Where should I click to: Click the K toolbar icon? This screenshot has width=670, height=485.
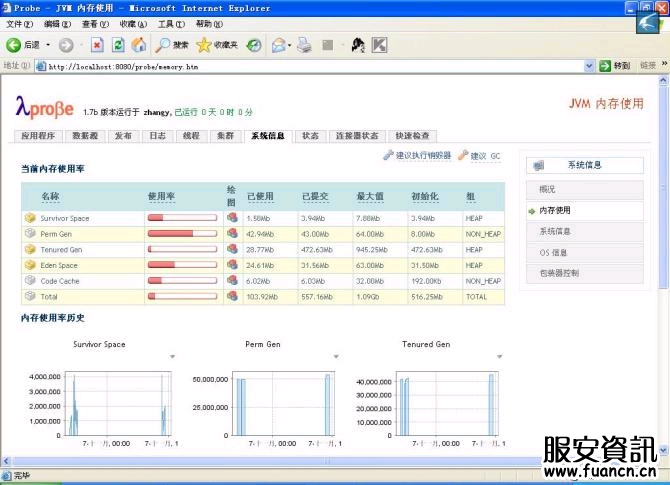(x=379, y=45)
